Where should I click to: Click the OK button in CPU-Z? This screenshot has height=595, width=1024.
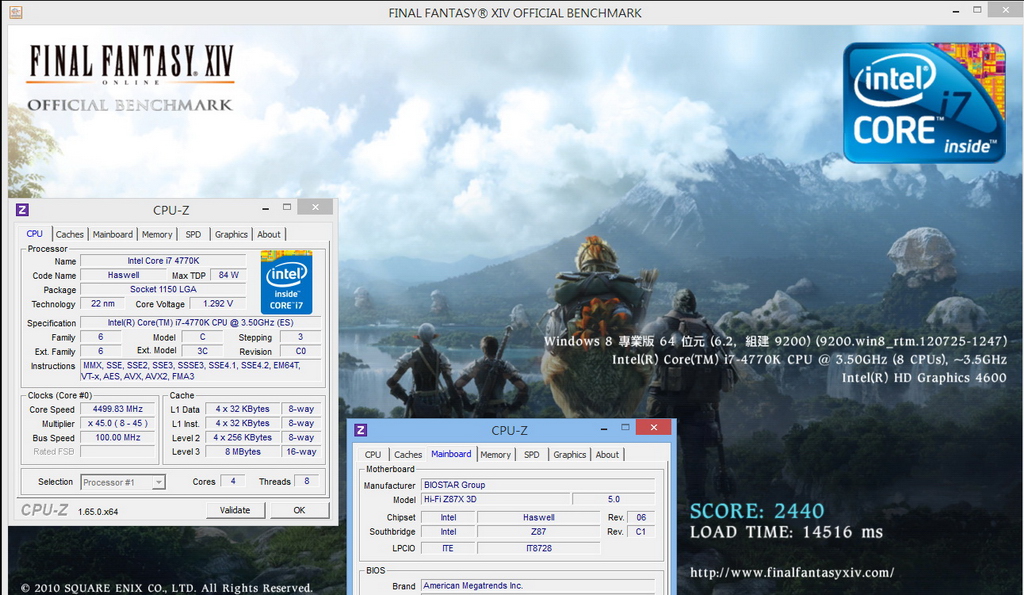click(x=299, y=510)
